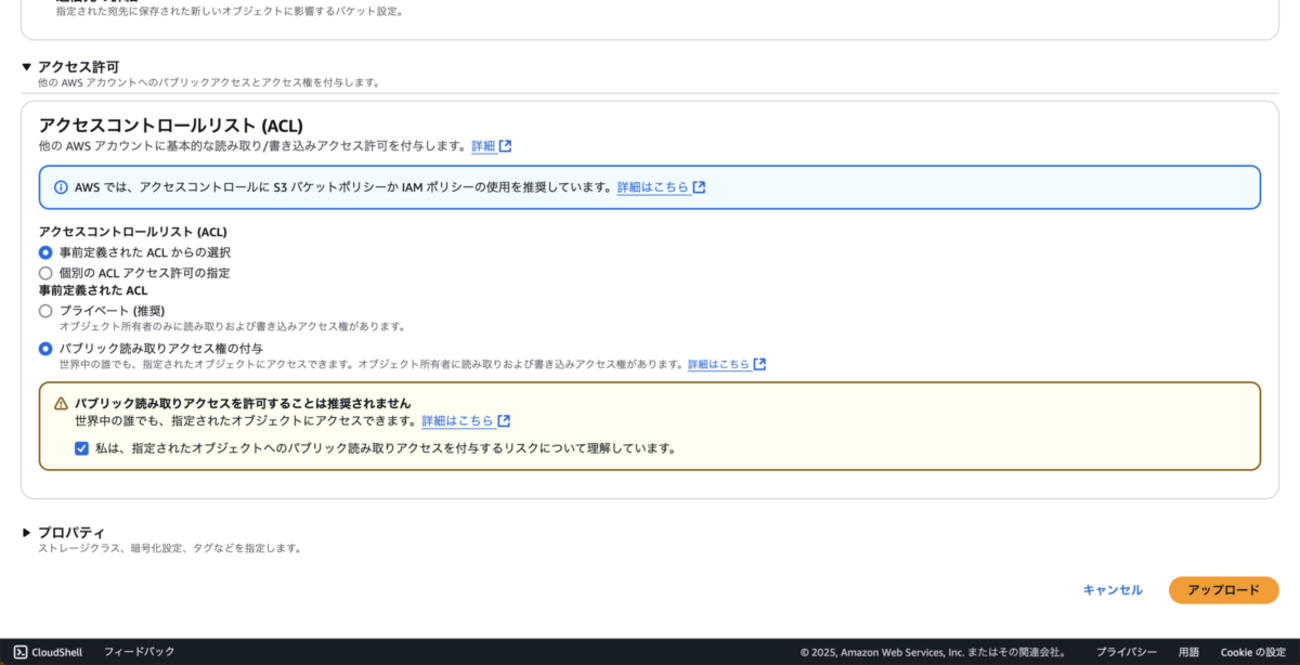Open Cookie の設定 footer link
Image resolution: width=1300 pixels, height=665 pixels.
tap(1253, 652)
